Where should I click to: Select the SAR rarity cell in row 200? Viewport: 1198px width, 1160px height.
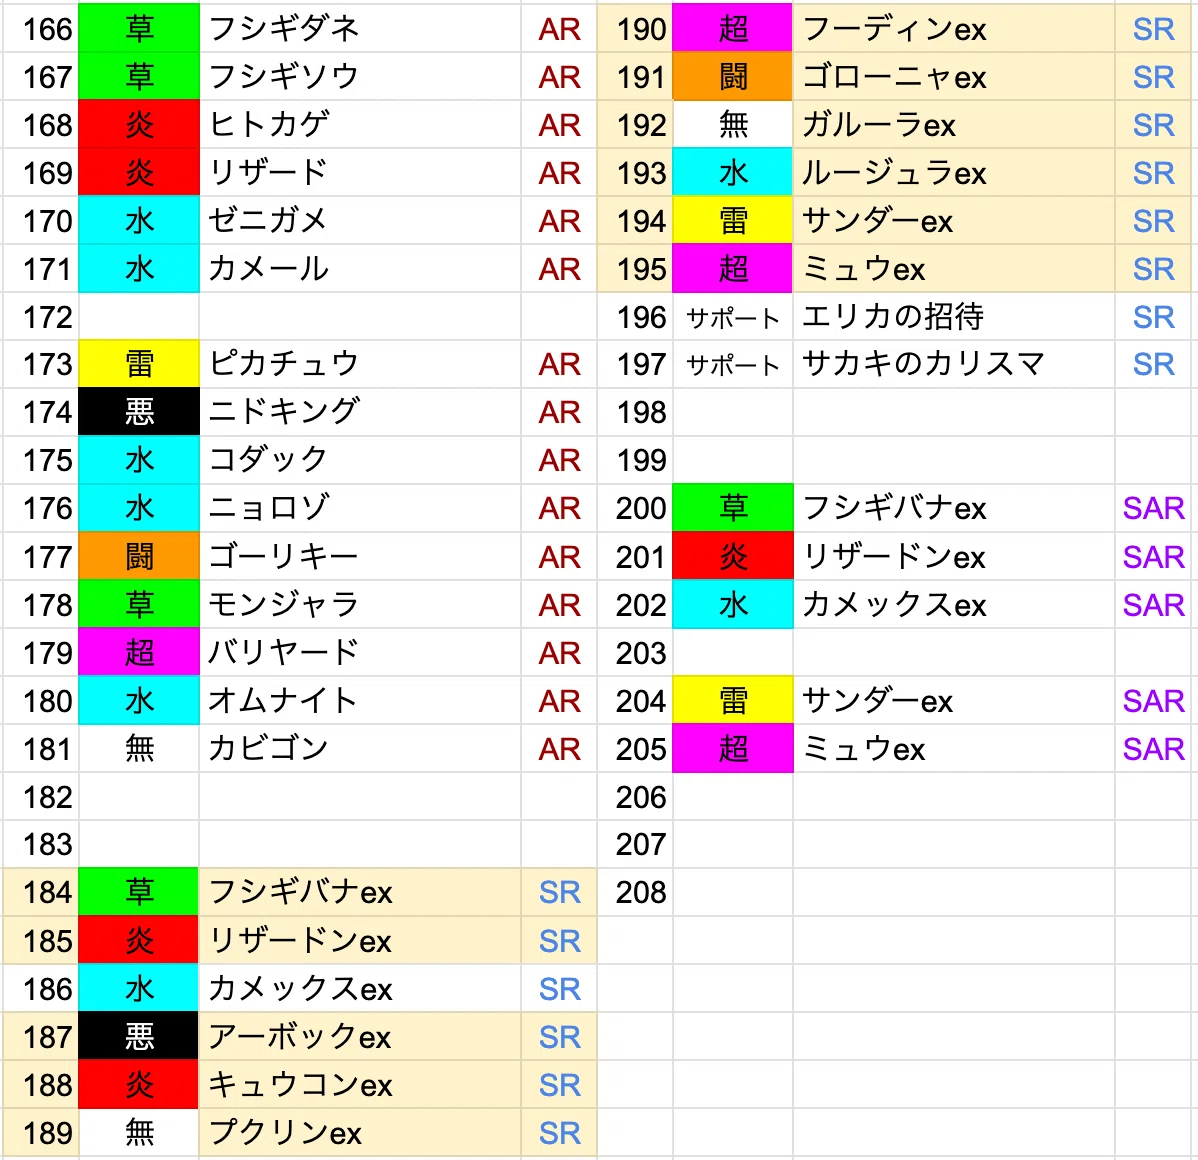1154,508
